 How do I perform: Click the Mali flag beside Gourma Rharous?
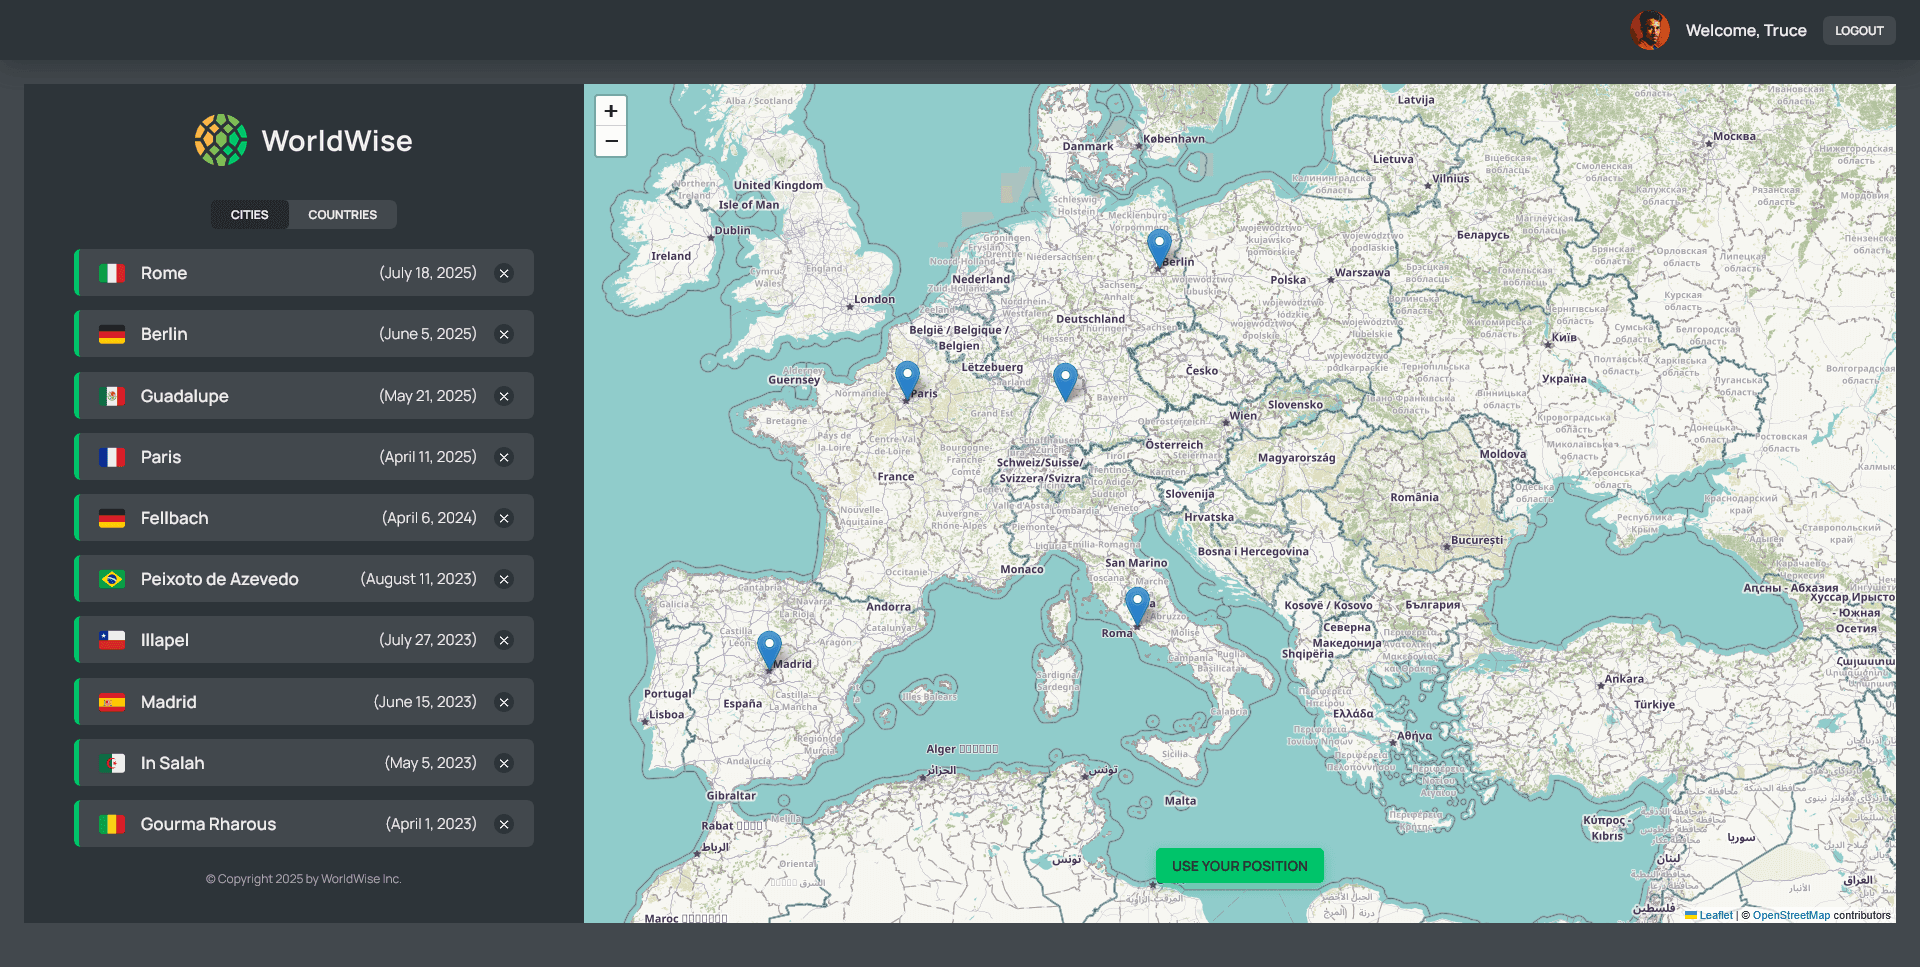point(113,823)
